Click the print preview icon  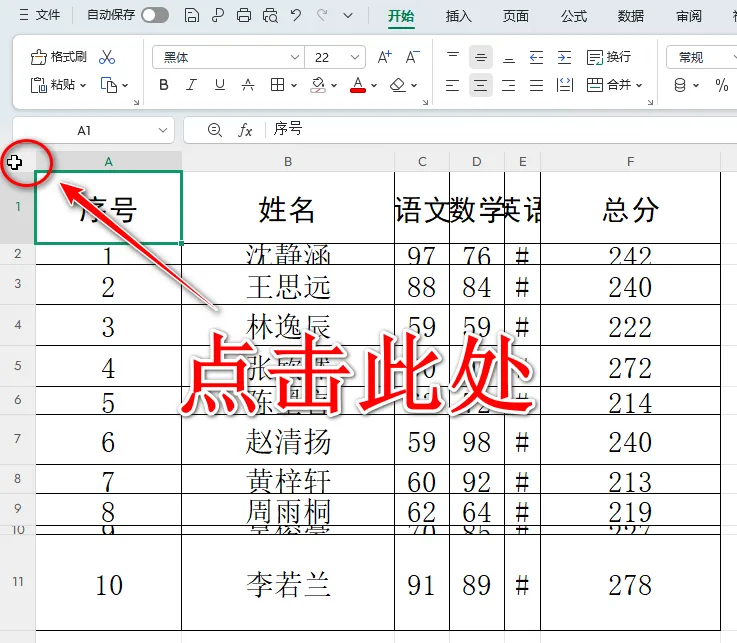point(270,16)
